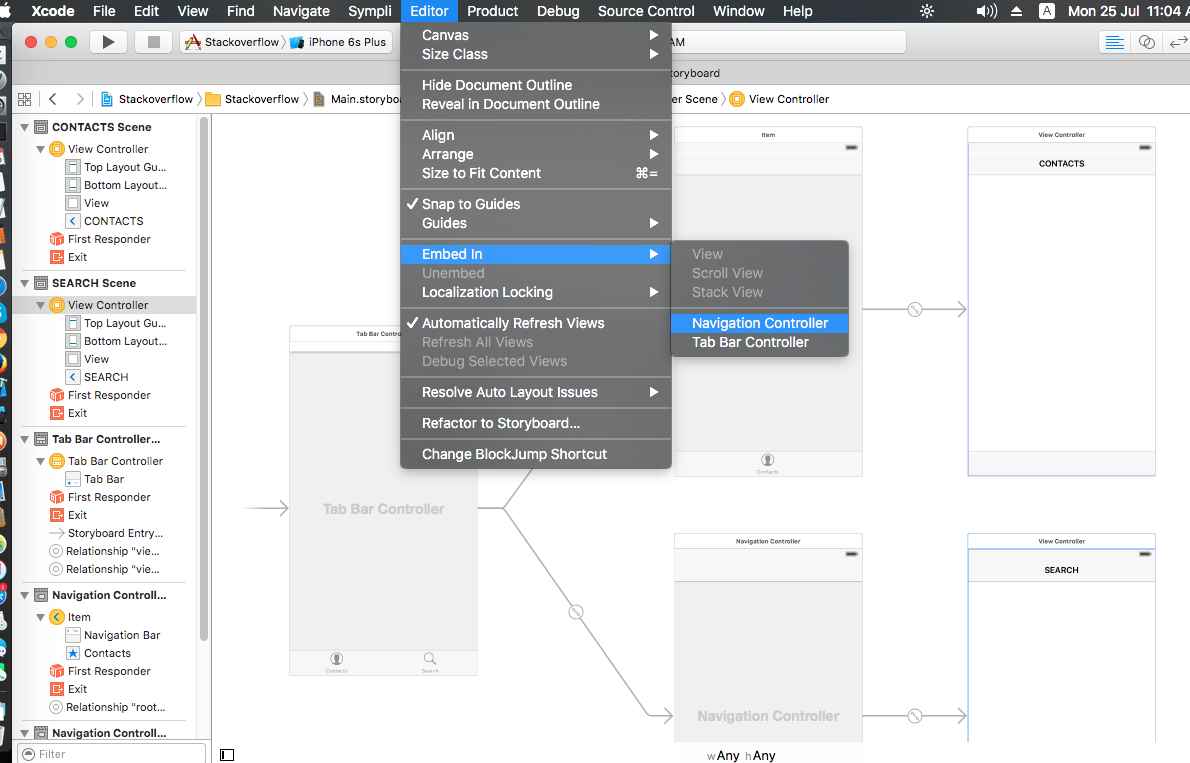This screenshot has height=763, width=1190.
Task: Click the segue icon between Item scene and CONTACTS
Action: point(915,309)
